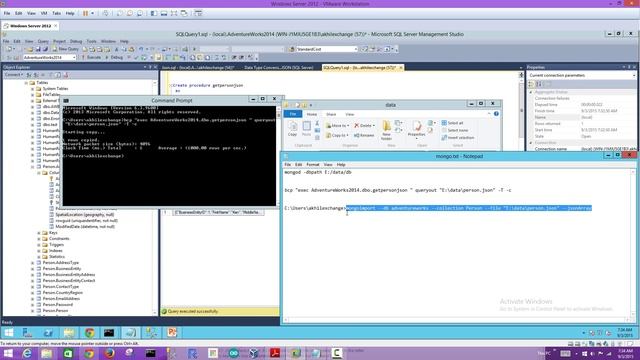Expand Person.AddressType table node
Screen dimensions: 640x360
(x=33, y=263)
